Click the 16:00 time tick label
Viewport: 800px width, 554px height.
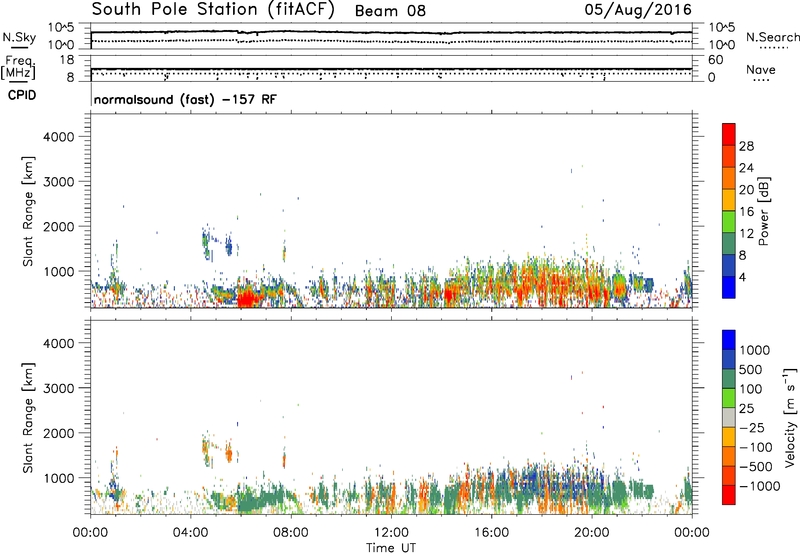click(491, 533)
